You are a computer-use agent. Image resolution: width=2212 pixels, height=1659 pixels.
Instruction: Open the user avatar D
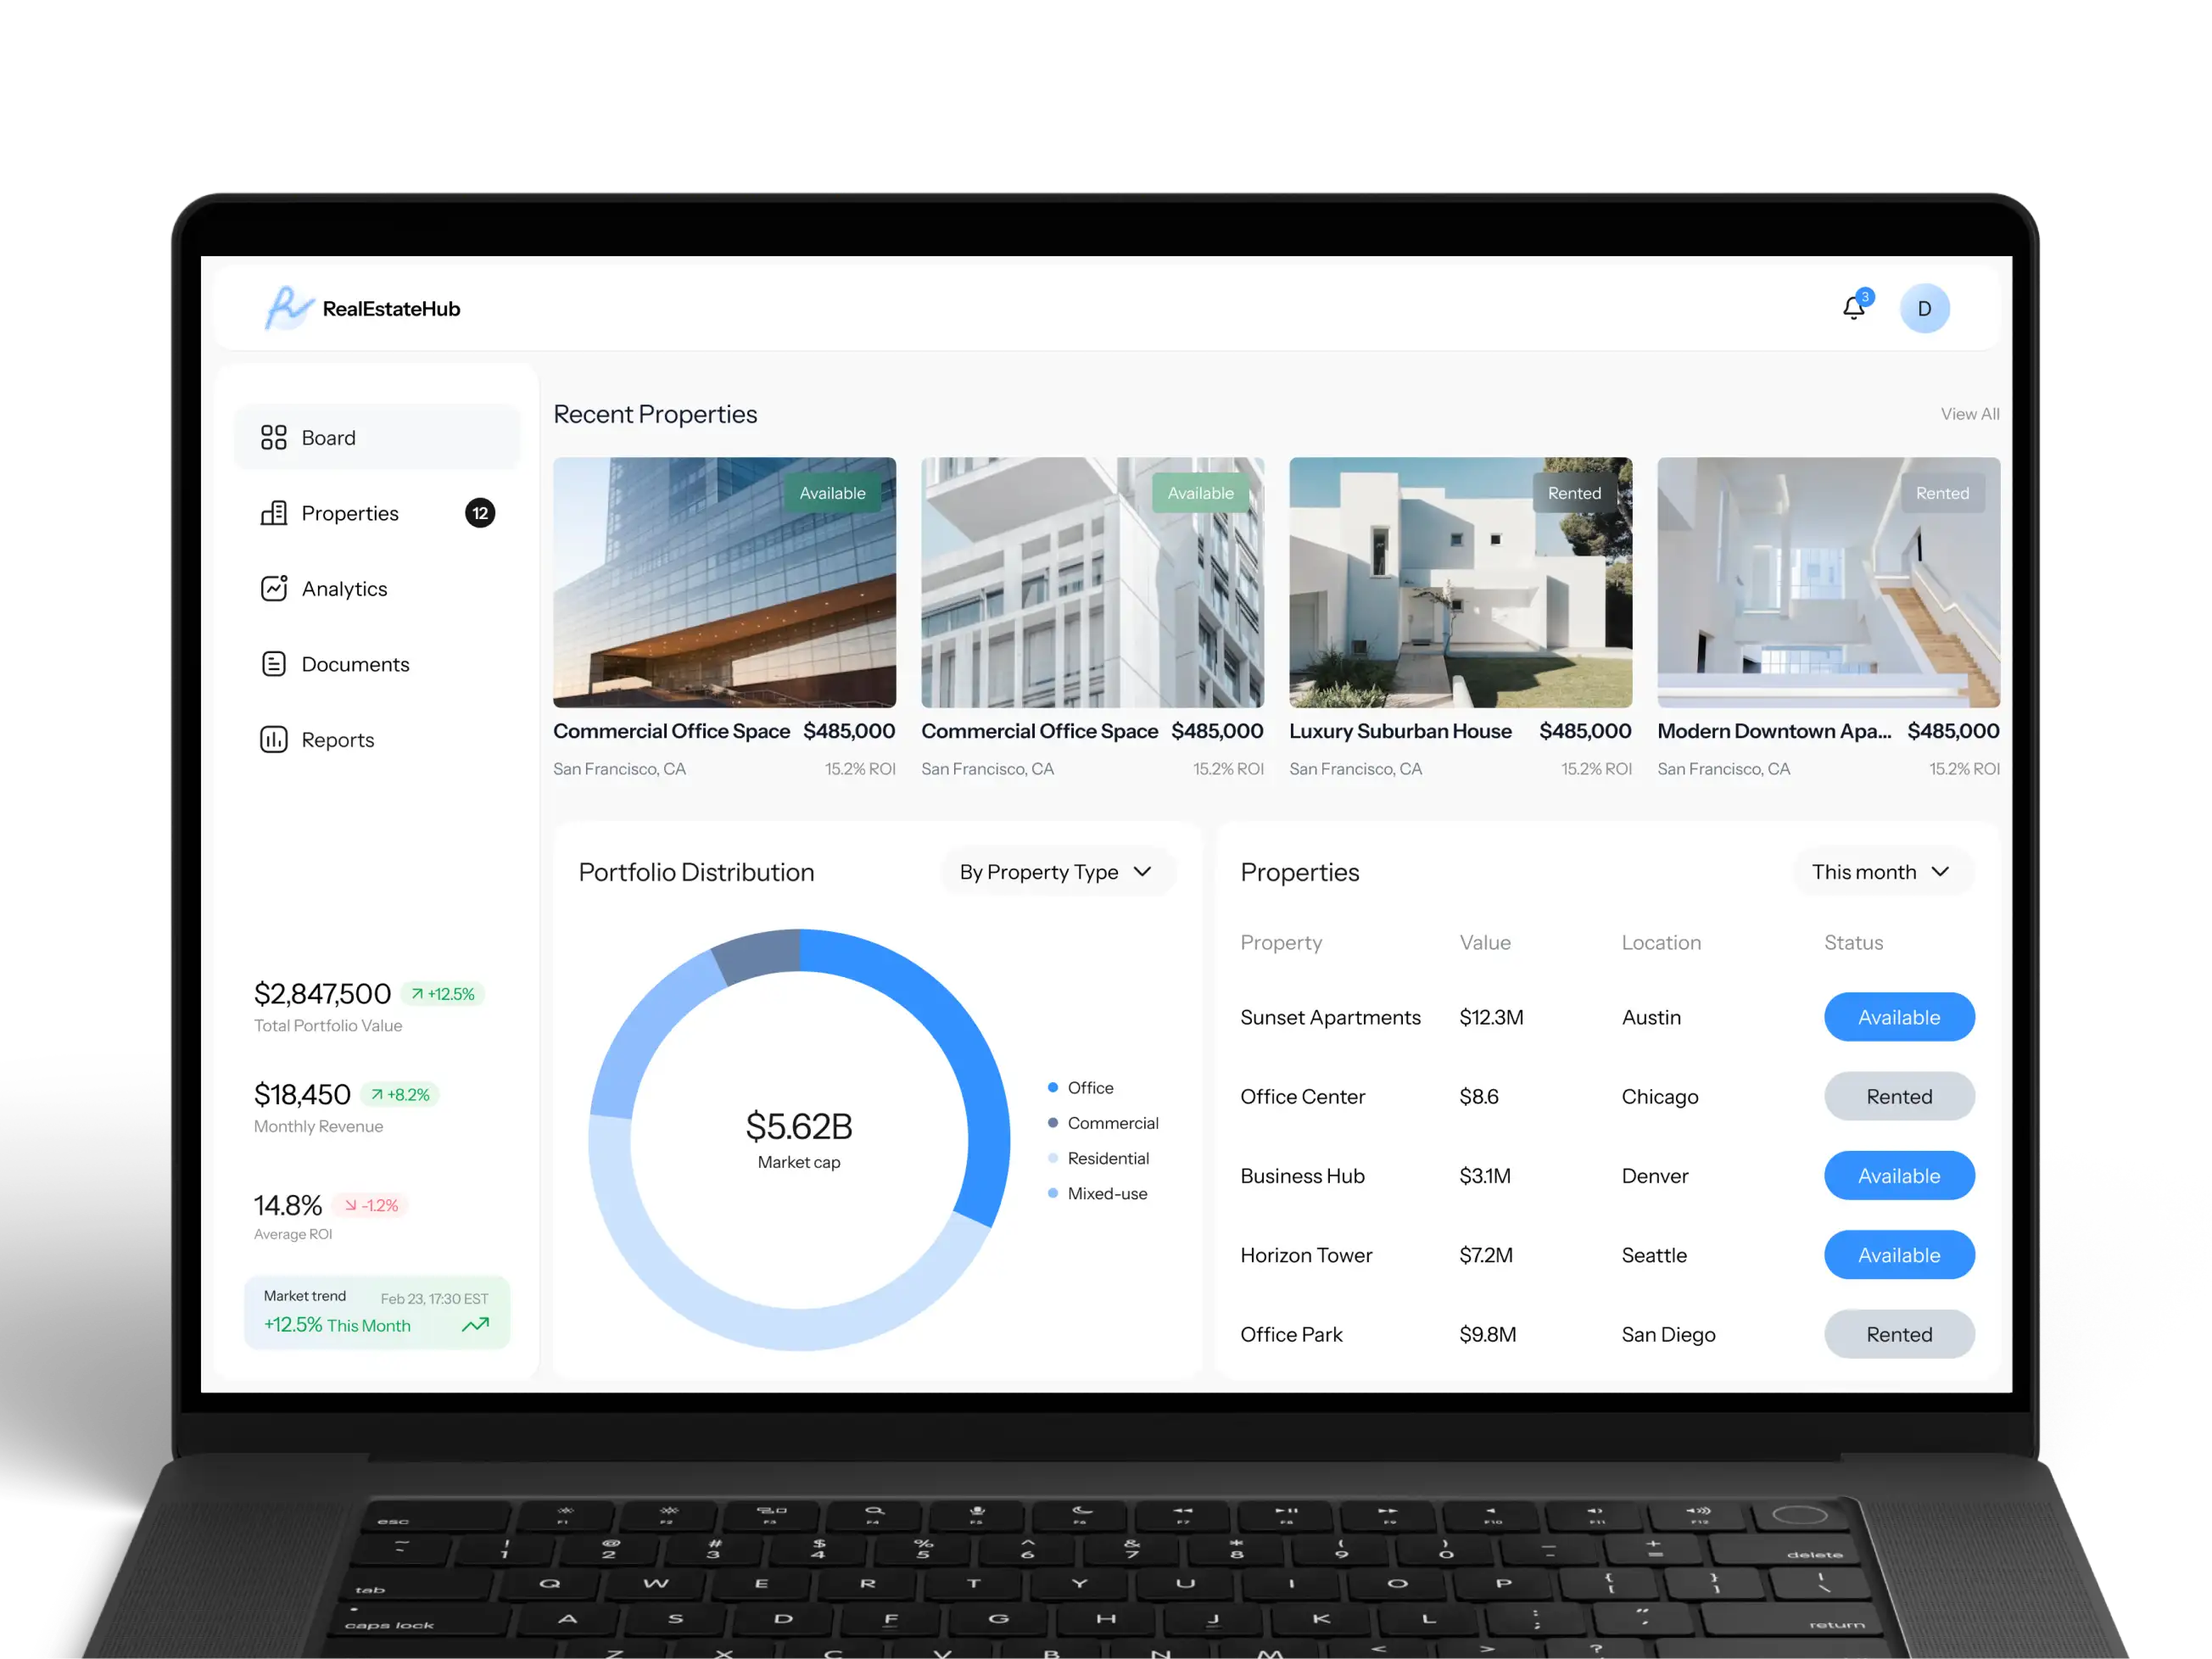tap(1924, 308)
